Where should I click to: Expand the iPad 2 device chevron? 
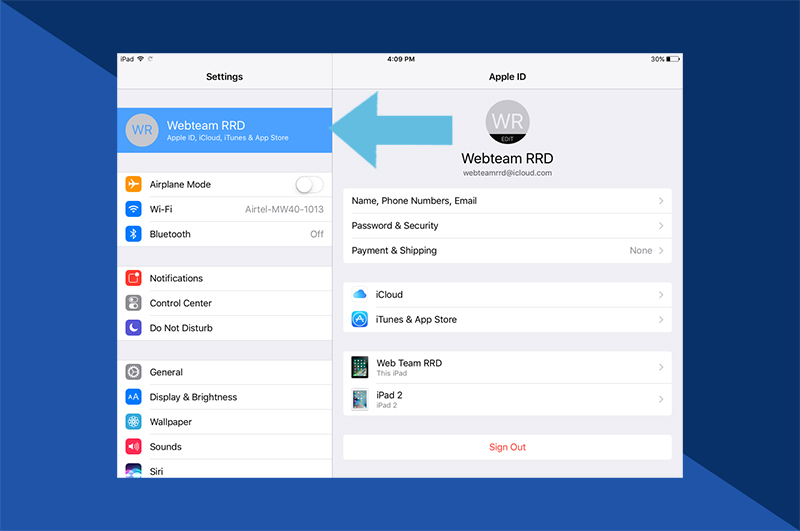pyautogui.click(x=661, y=399)
